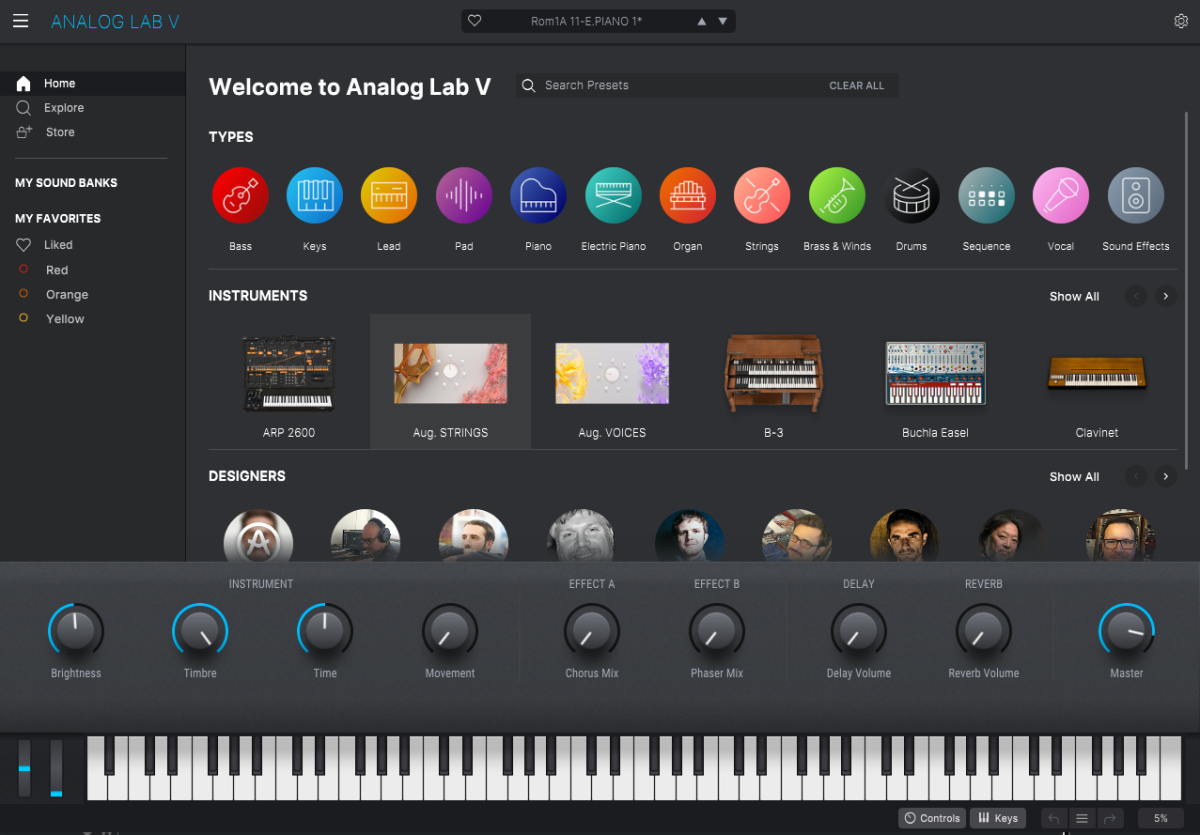
Task: Select the Aug. STRINGS instrument
Action: pyautogui.click(x=450, y=382)
